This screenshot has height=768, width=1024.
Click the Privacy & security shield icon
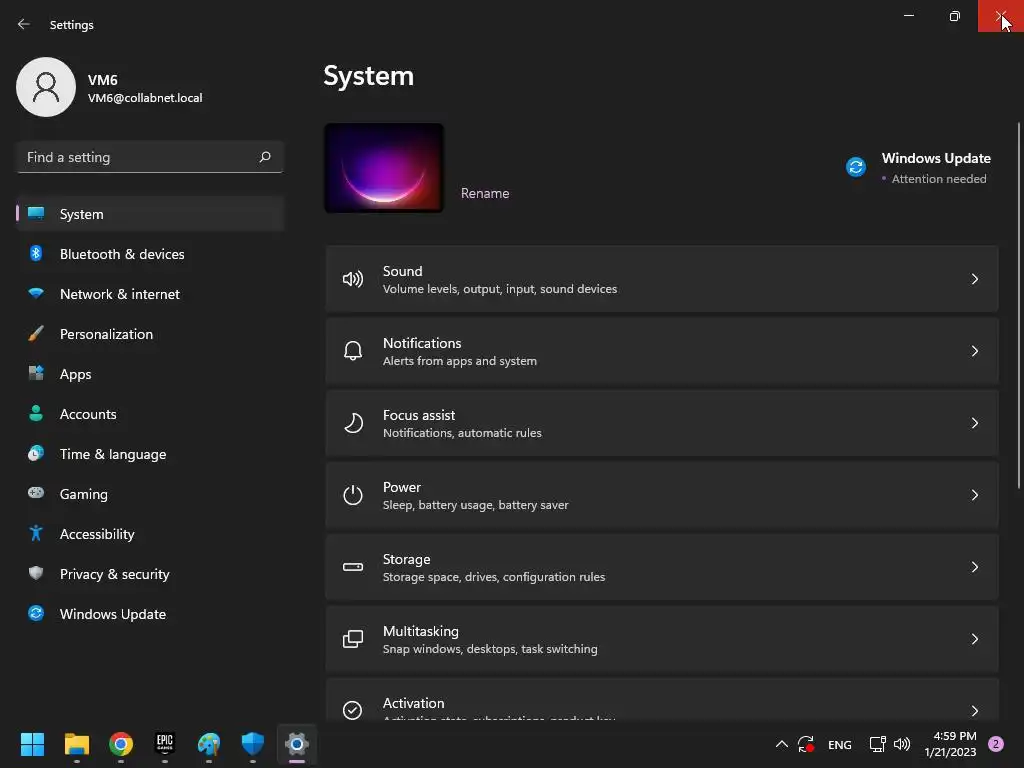tap(36, 573)
